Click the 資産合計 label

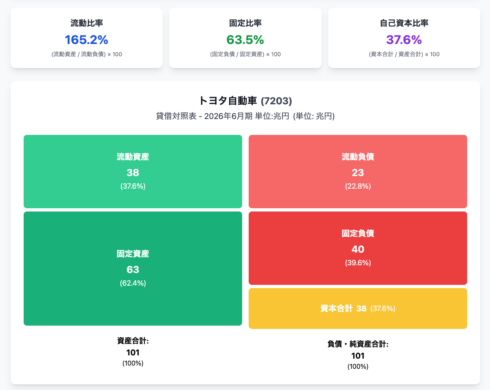pyautogui.click(x=133, y=341)
